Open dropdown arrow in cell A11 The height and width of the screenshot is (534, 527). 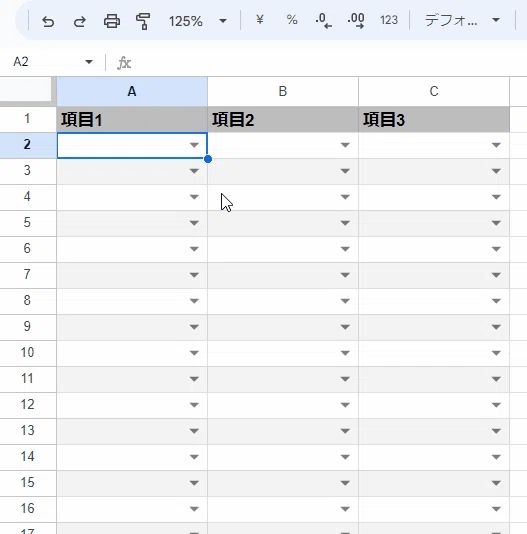point(194,379)
